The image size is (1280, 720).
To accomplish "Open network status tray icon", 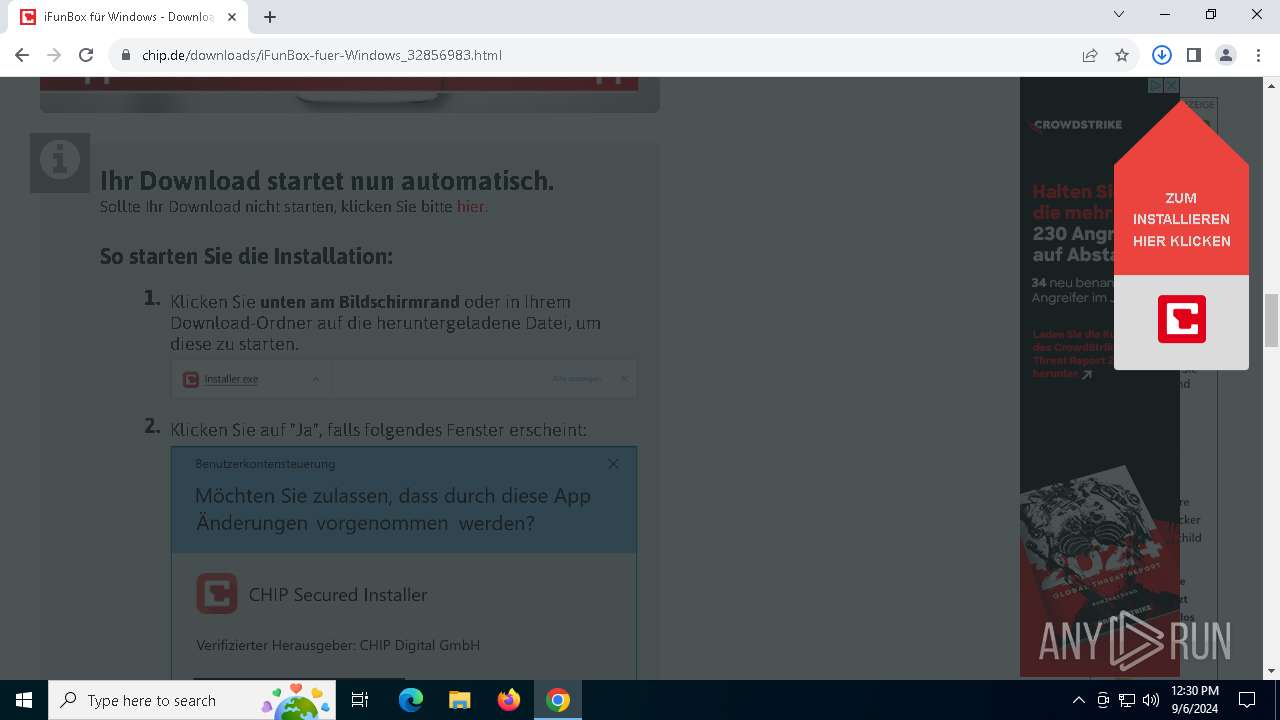I will coord(1127,700).
